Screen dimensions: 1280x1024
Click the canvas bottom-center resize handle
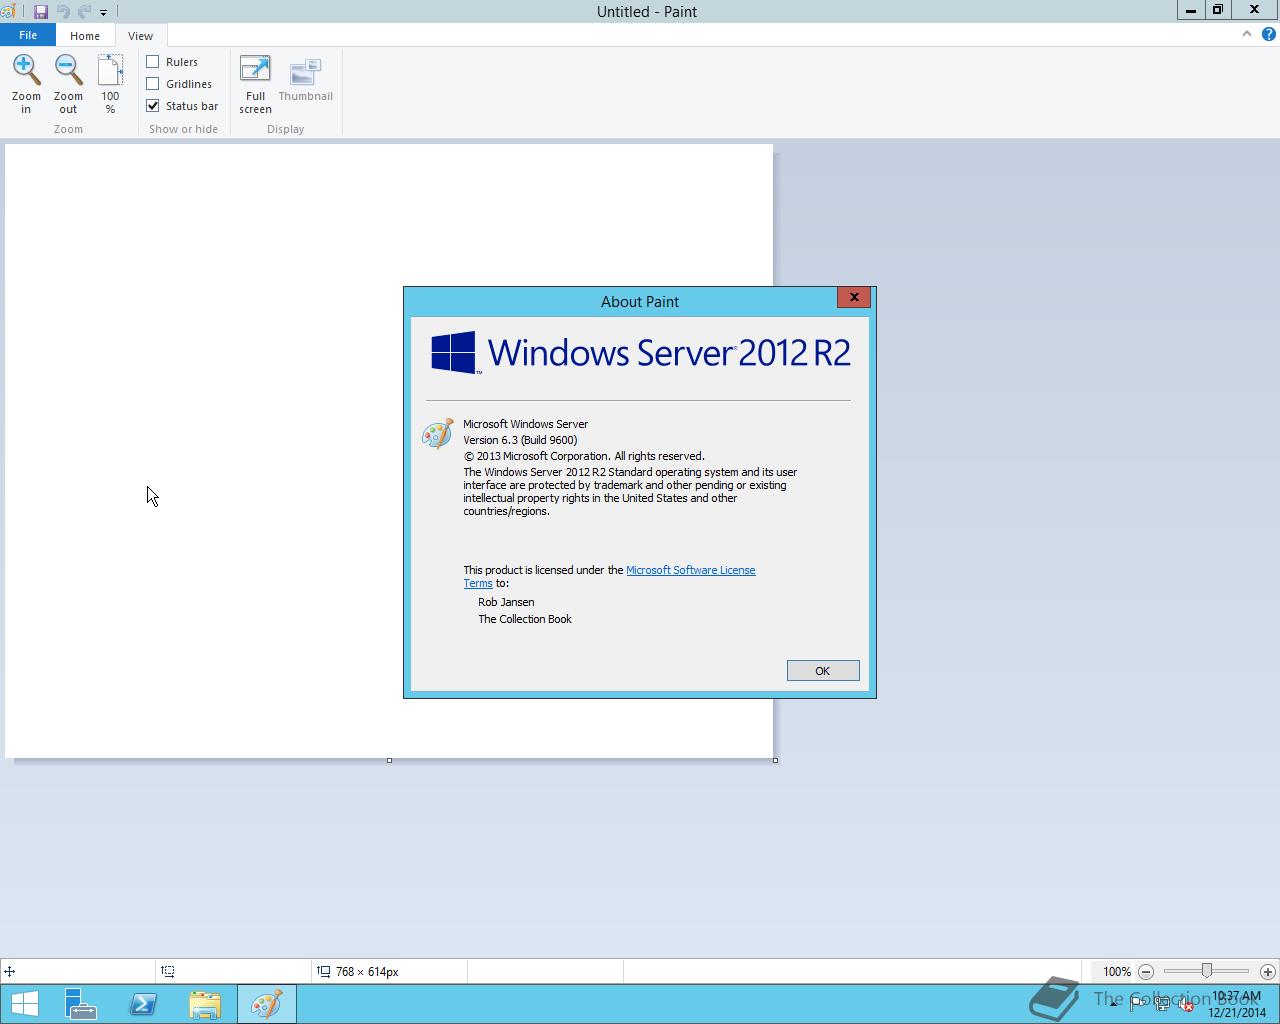(389, 761)
